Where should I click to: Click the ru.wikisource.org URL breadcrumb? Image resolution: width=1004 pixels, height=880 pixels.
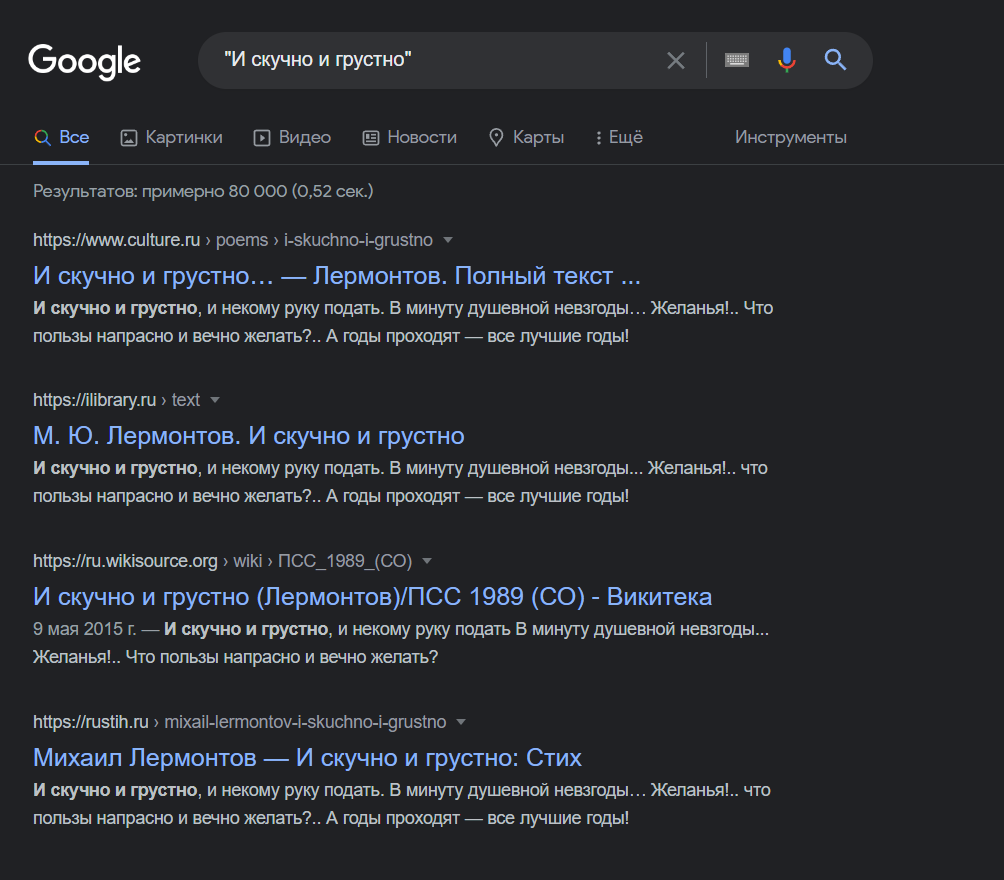(222, 561)
